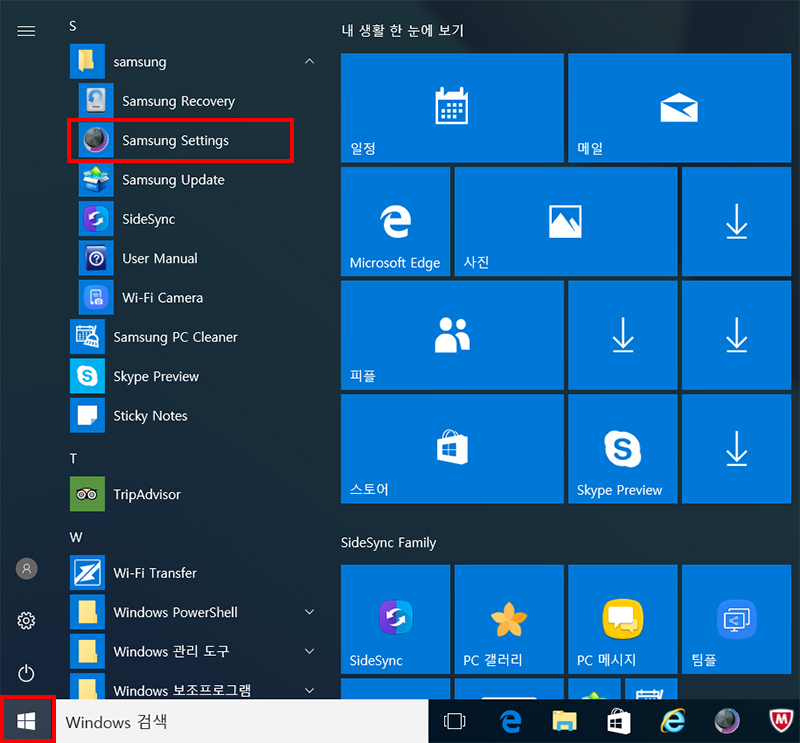Open Task View on the taskbar
800x743 pixels.
click(454, 721)
